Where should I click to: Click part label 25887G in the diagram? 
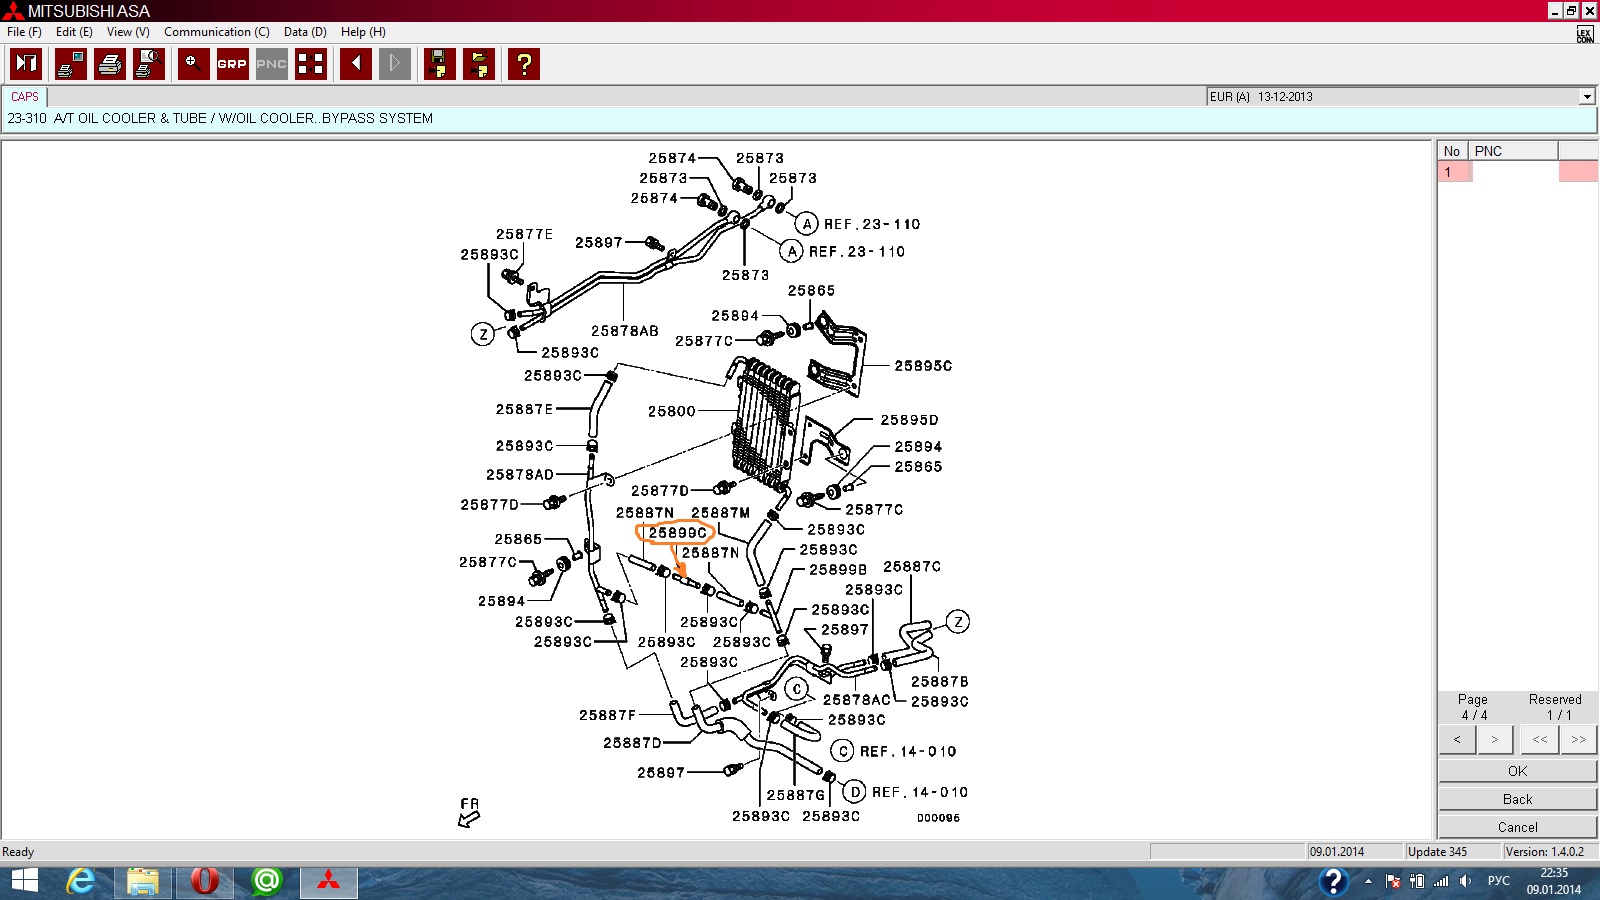coord(796,795)
